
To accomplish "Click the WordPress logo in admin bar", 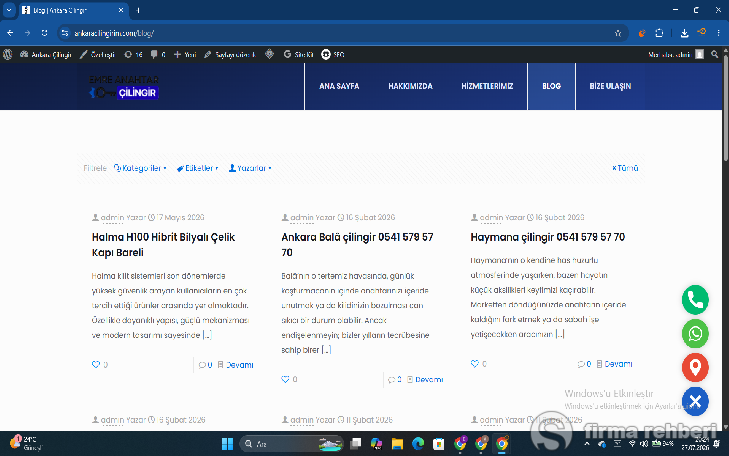I will click(7, 54).
